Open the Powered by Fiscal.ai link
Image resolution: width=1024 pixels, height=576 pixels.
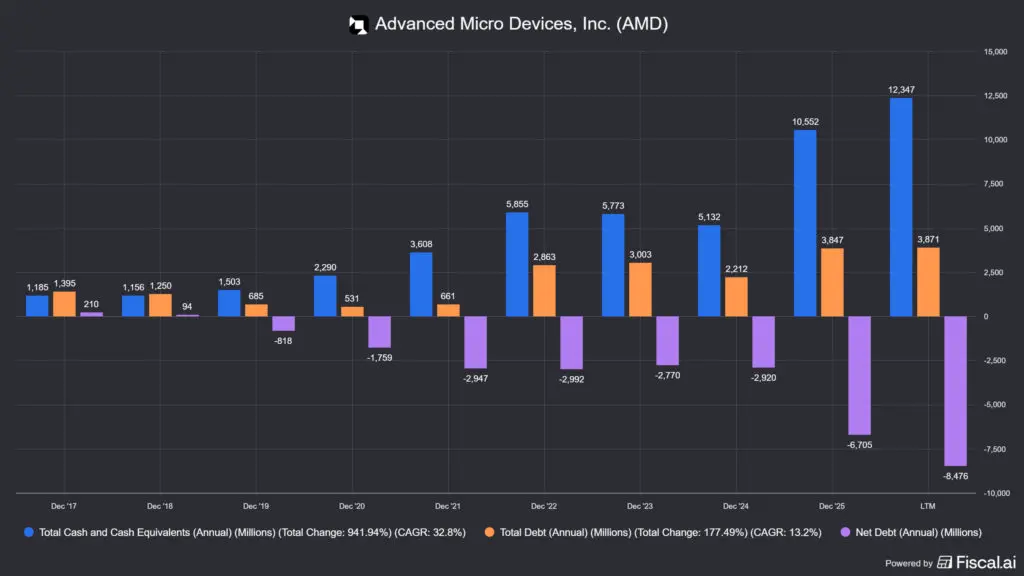[x=950, y=562]
